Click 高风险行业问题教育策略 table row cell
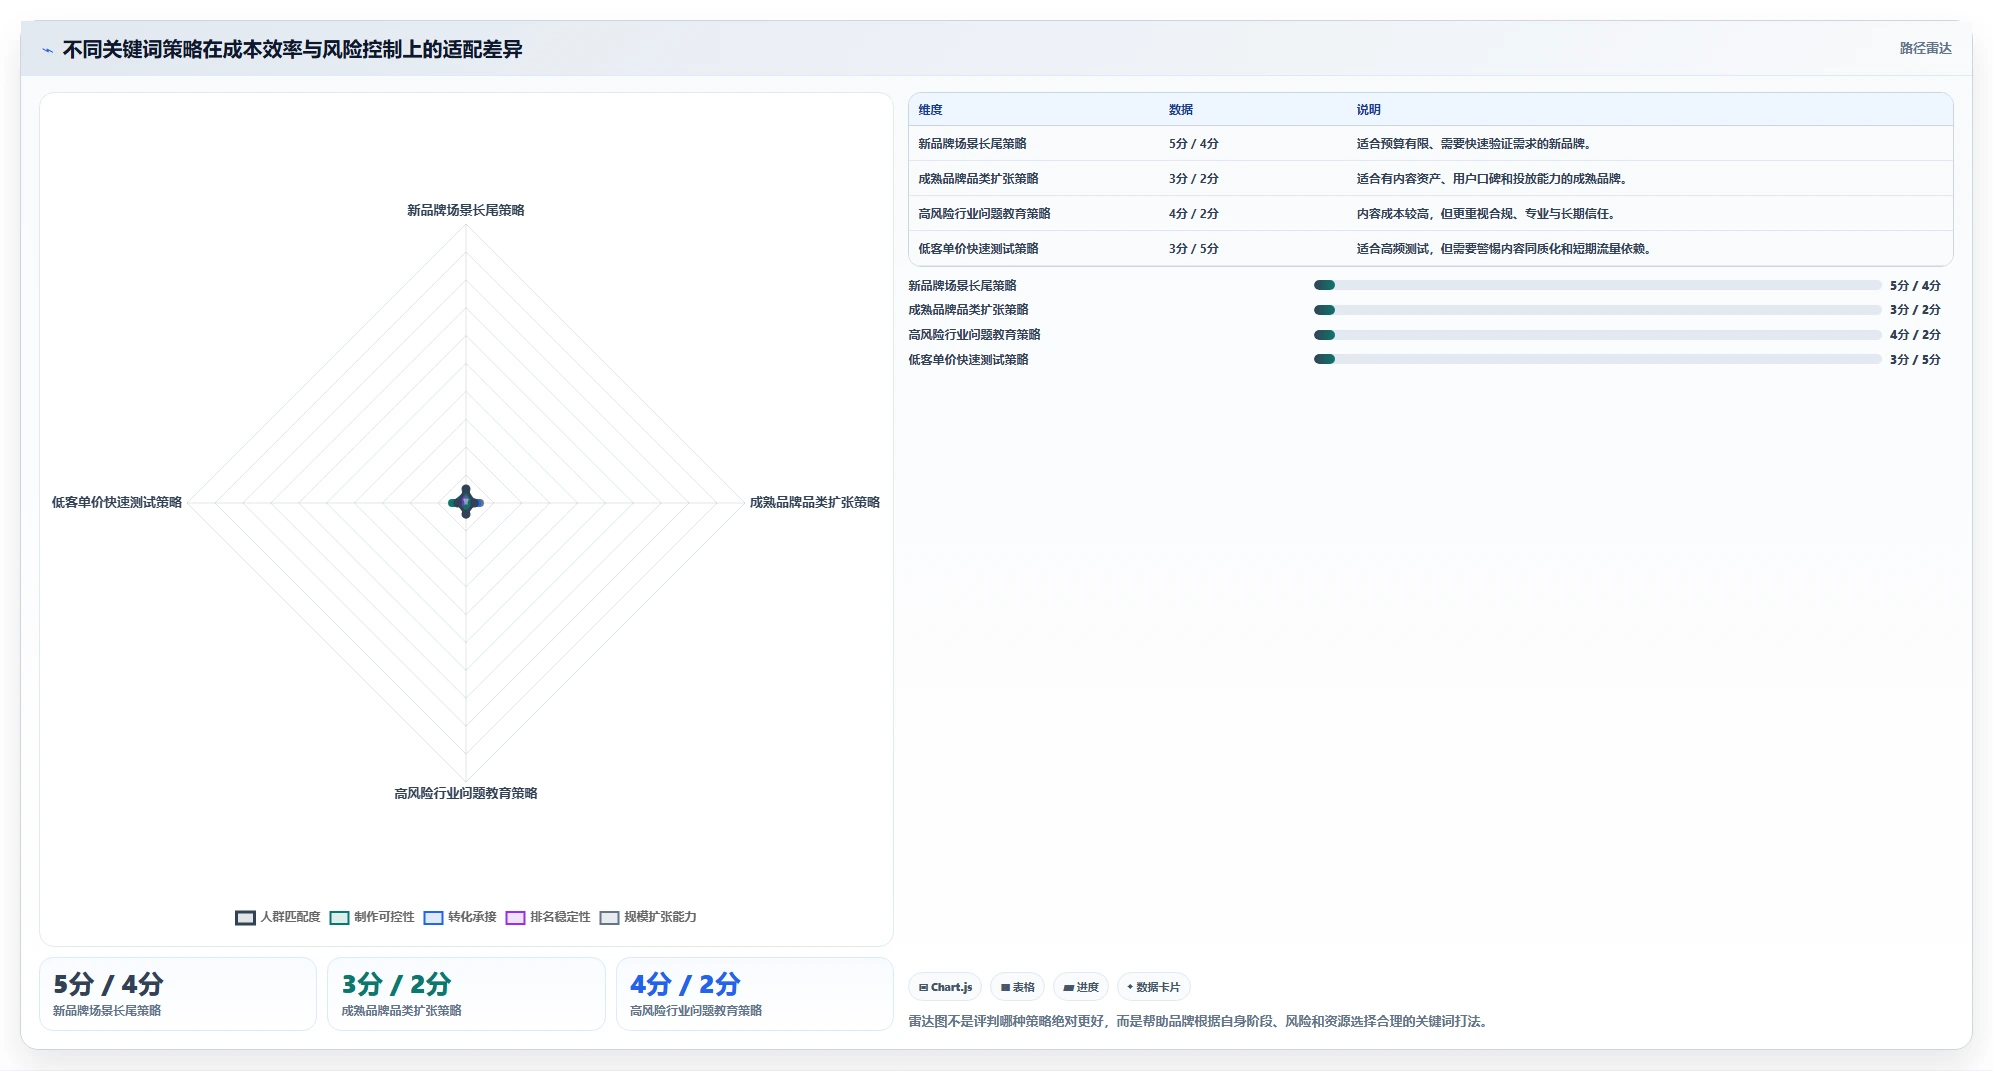The height and width of the screenshot is (1071, 1993). pyautogui.click(x=984, y=214)
